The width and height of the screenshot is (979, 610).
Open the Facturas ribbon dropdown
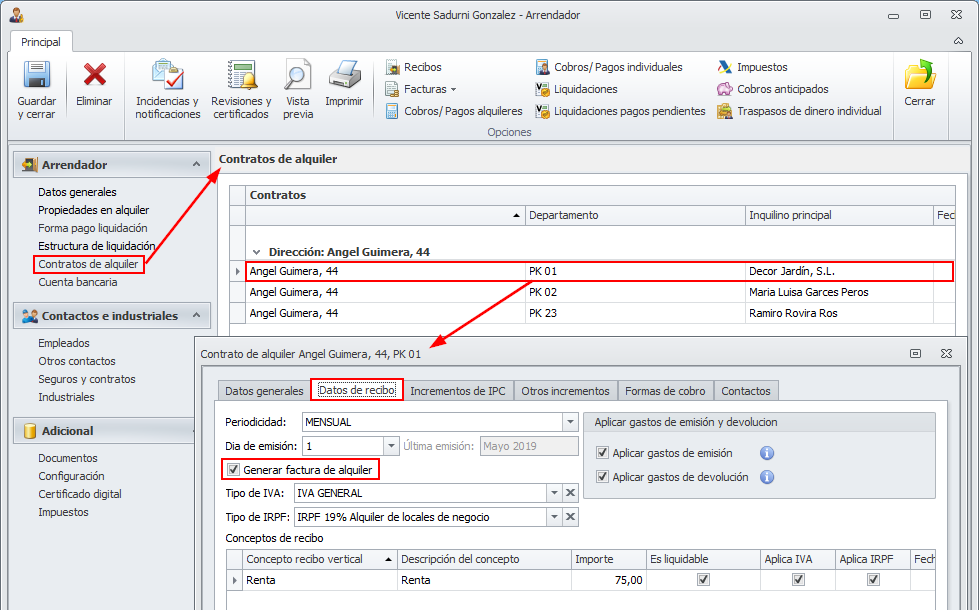[x=421, y=89]
